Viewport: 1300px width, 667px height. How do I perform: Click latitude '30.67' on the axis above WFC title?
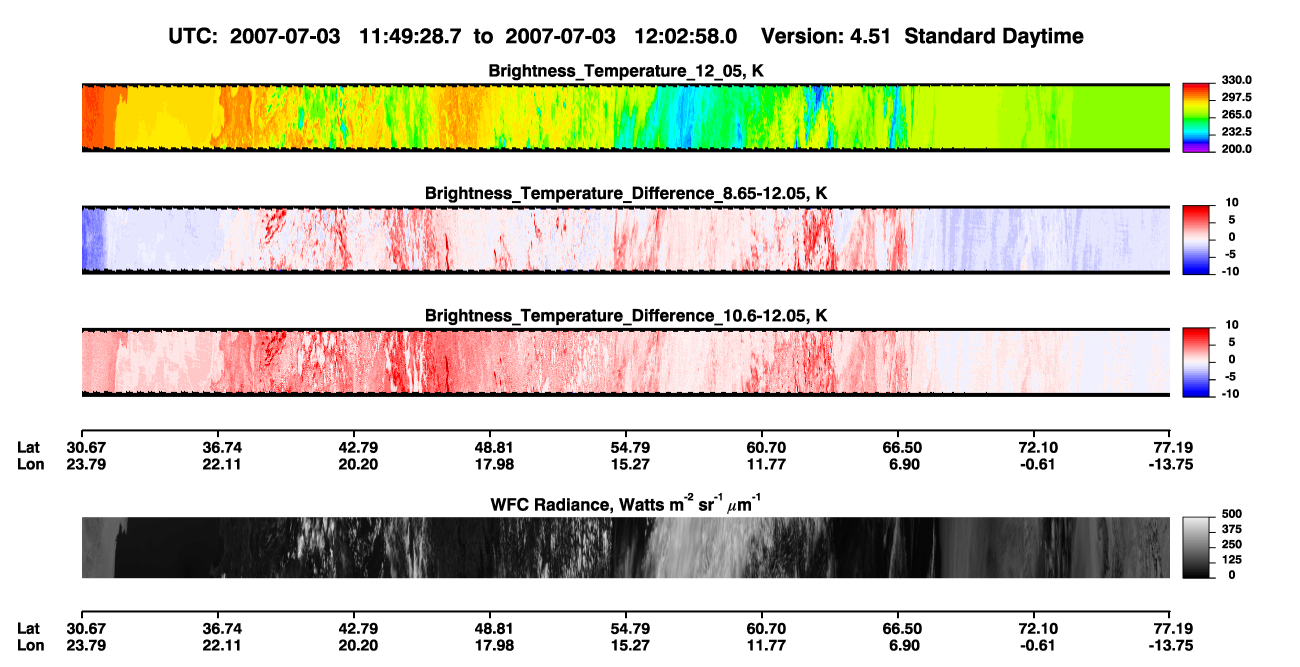click(87, 447)
